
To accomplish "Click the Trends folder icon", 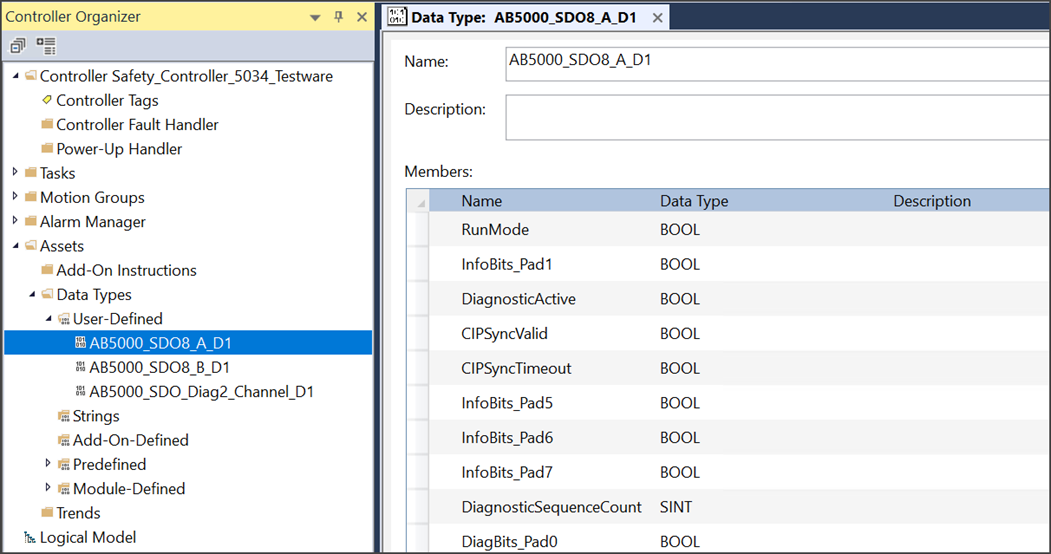I will [46, 513].
